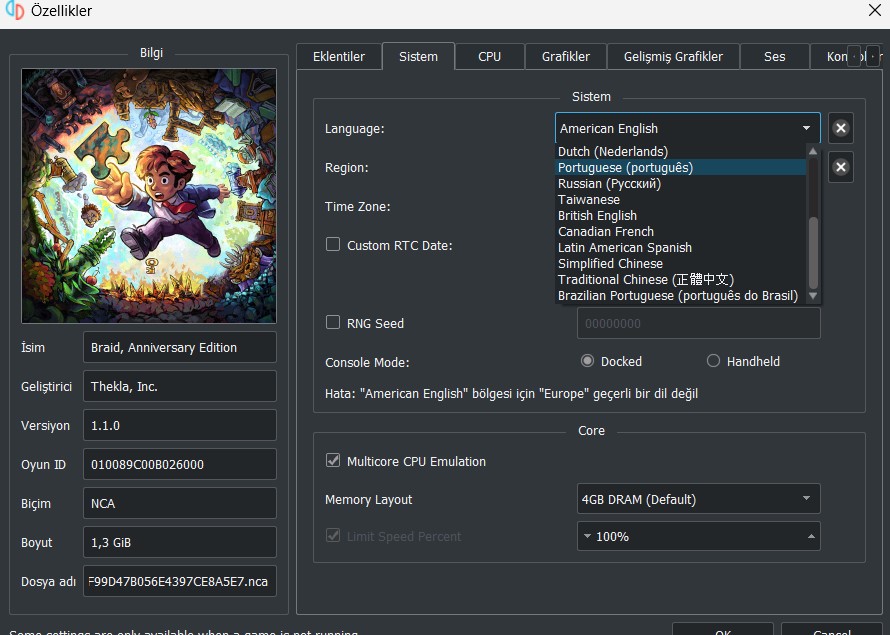Image resolution: width=890 pixels, height=635 pixels.
Task: Enable the RNG Seed checkbox
Action: tap(334, 323)
